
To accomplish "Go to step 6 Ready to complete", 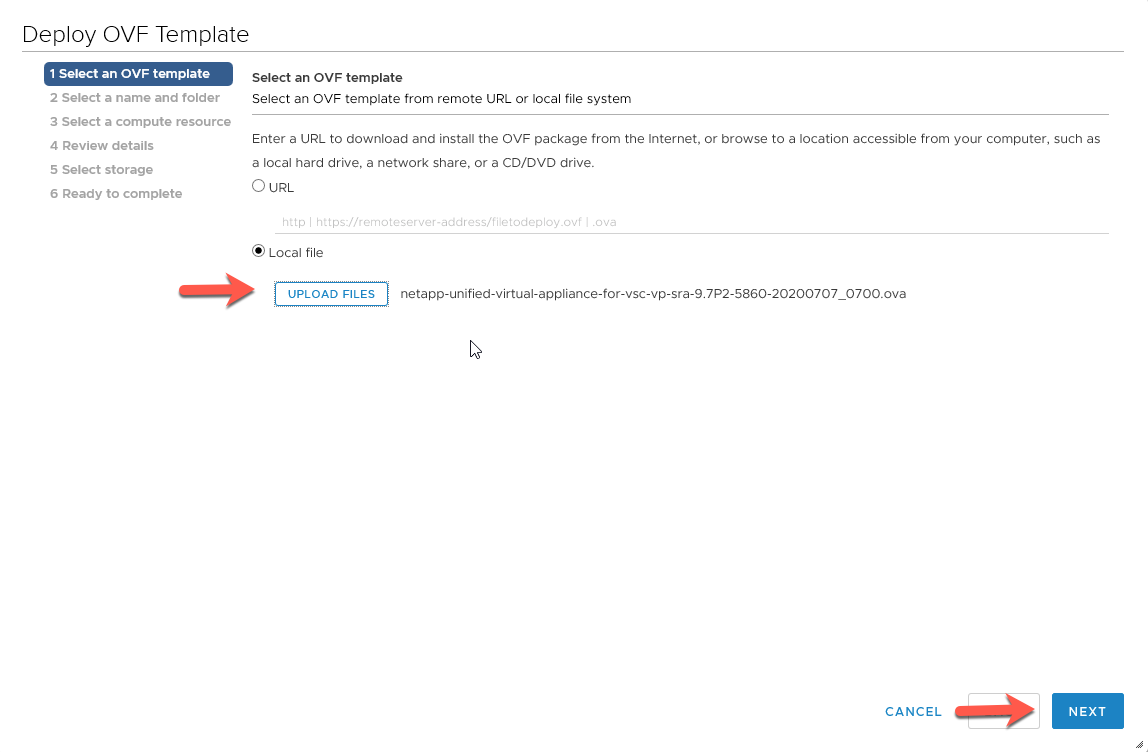I will [x=115, y=193].
